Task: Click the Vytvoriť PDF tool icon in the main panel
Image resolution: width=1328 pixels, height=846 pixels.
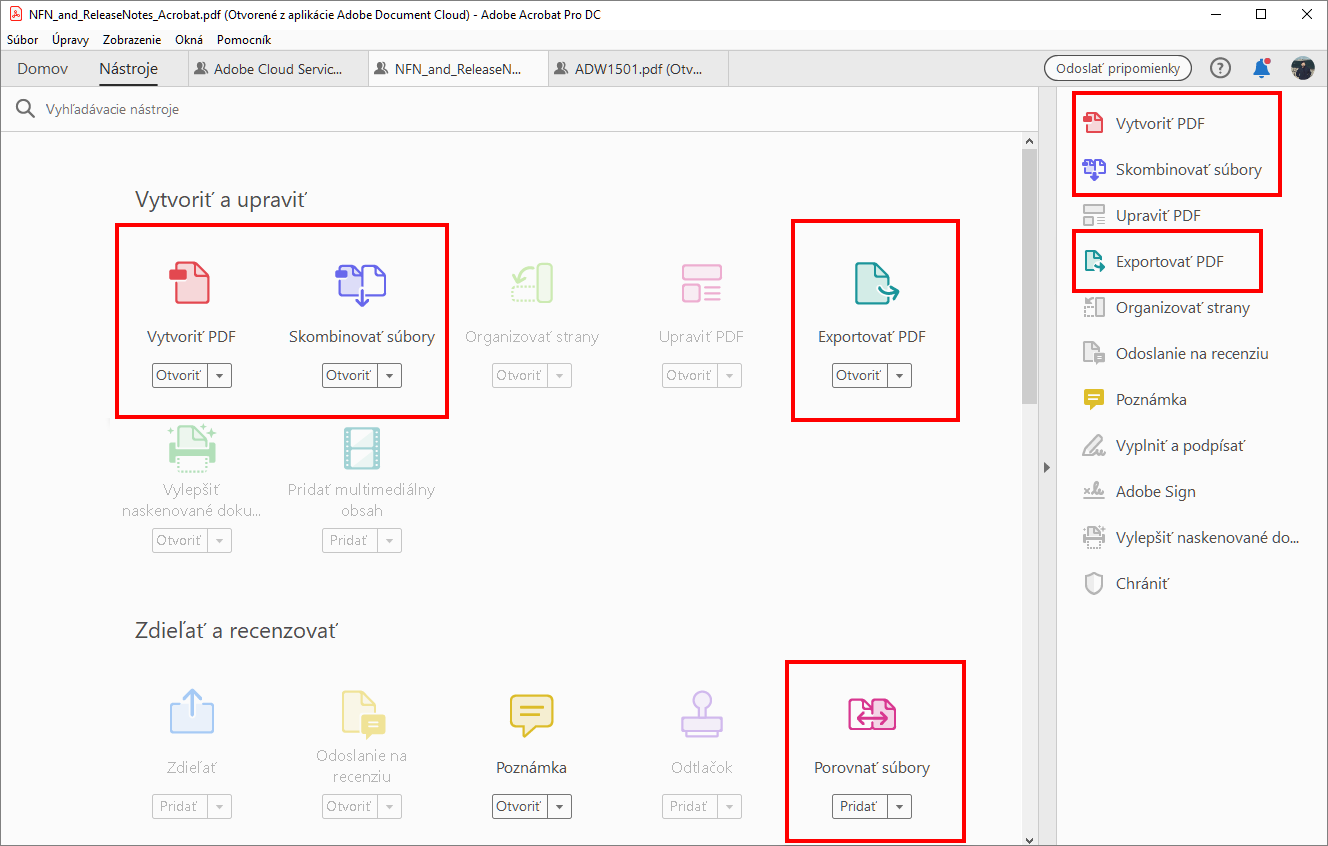Action: point(191,283)
